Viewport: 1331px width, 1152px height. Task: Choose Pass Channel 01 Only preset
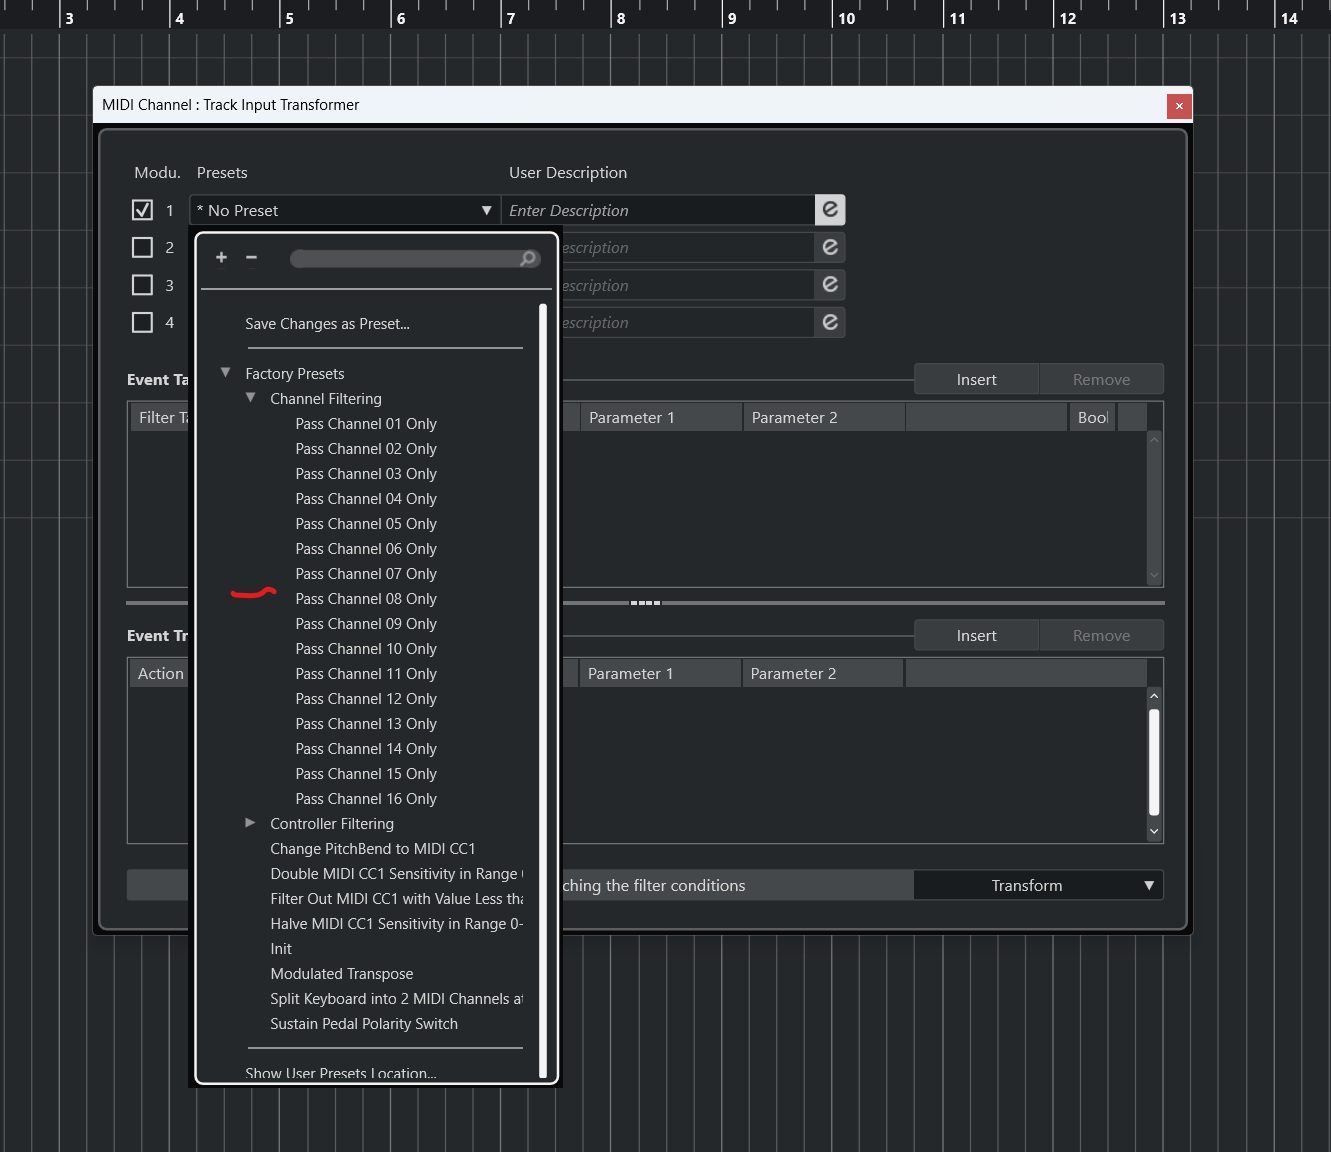click(366, 424)
